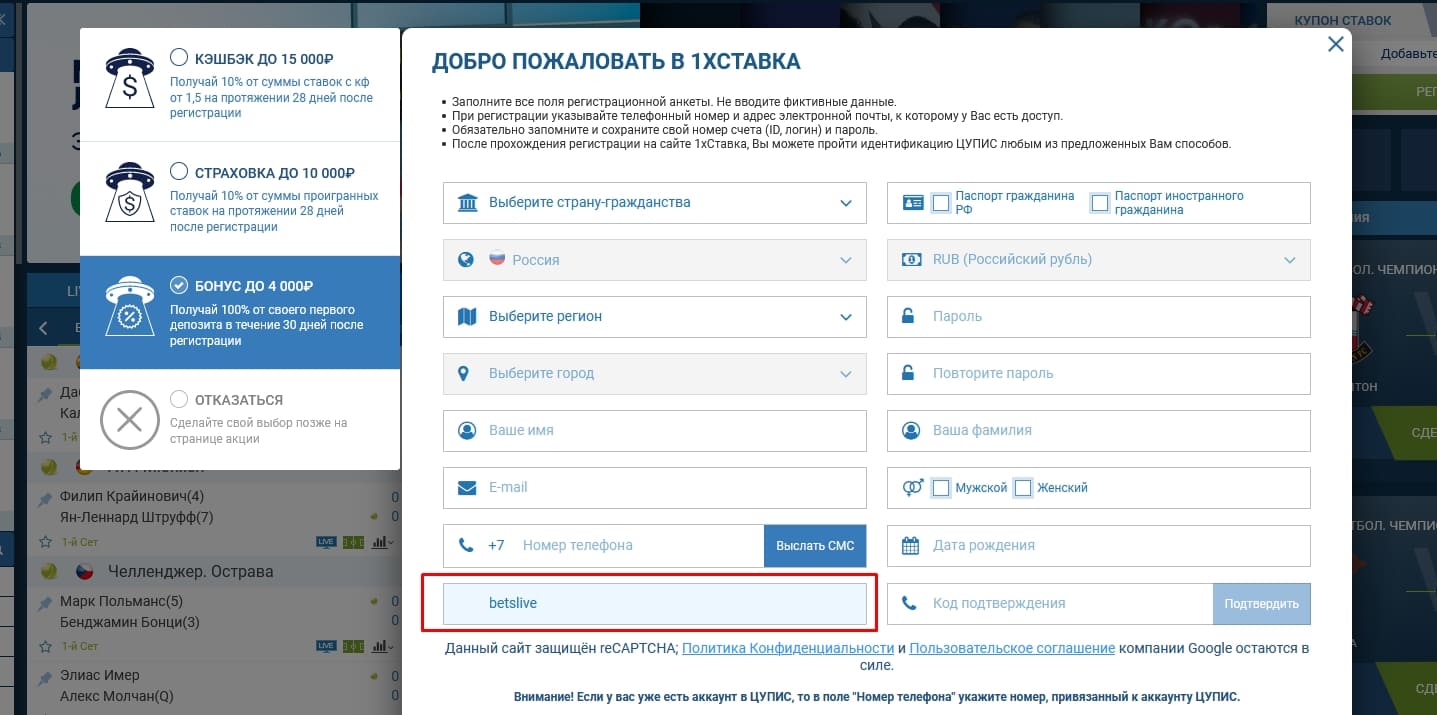The width and height of the screenshot is (1437, 715).
Task: Click the pin icon next to Марк Польманс
Action: point(44,604)
